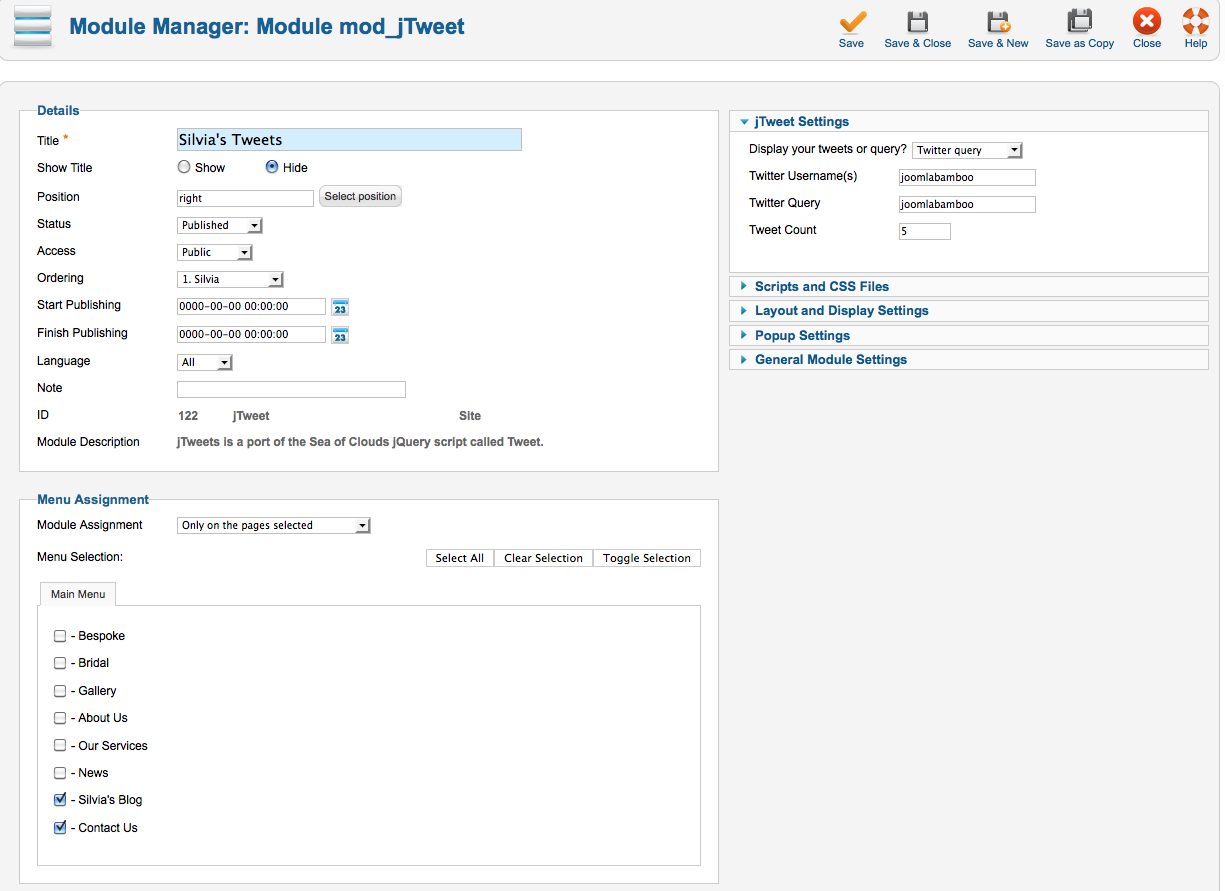Image resolution: width=1225 pixels, height=891 pixels.
Task: Open the Display your tweets or query dropdown
Action: pyautogui.click(x=967, y=150)
